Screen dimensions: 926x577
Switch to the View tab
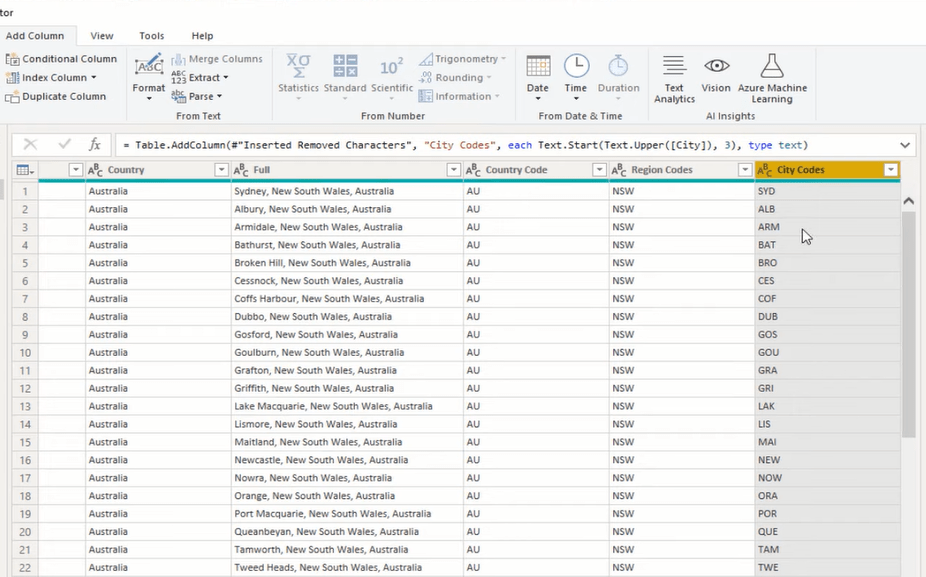pyautogui.click(x=102, y=36)
